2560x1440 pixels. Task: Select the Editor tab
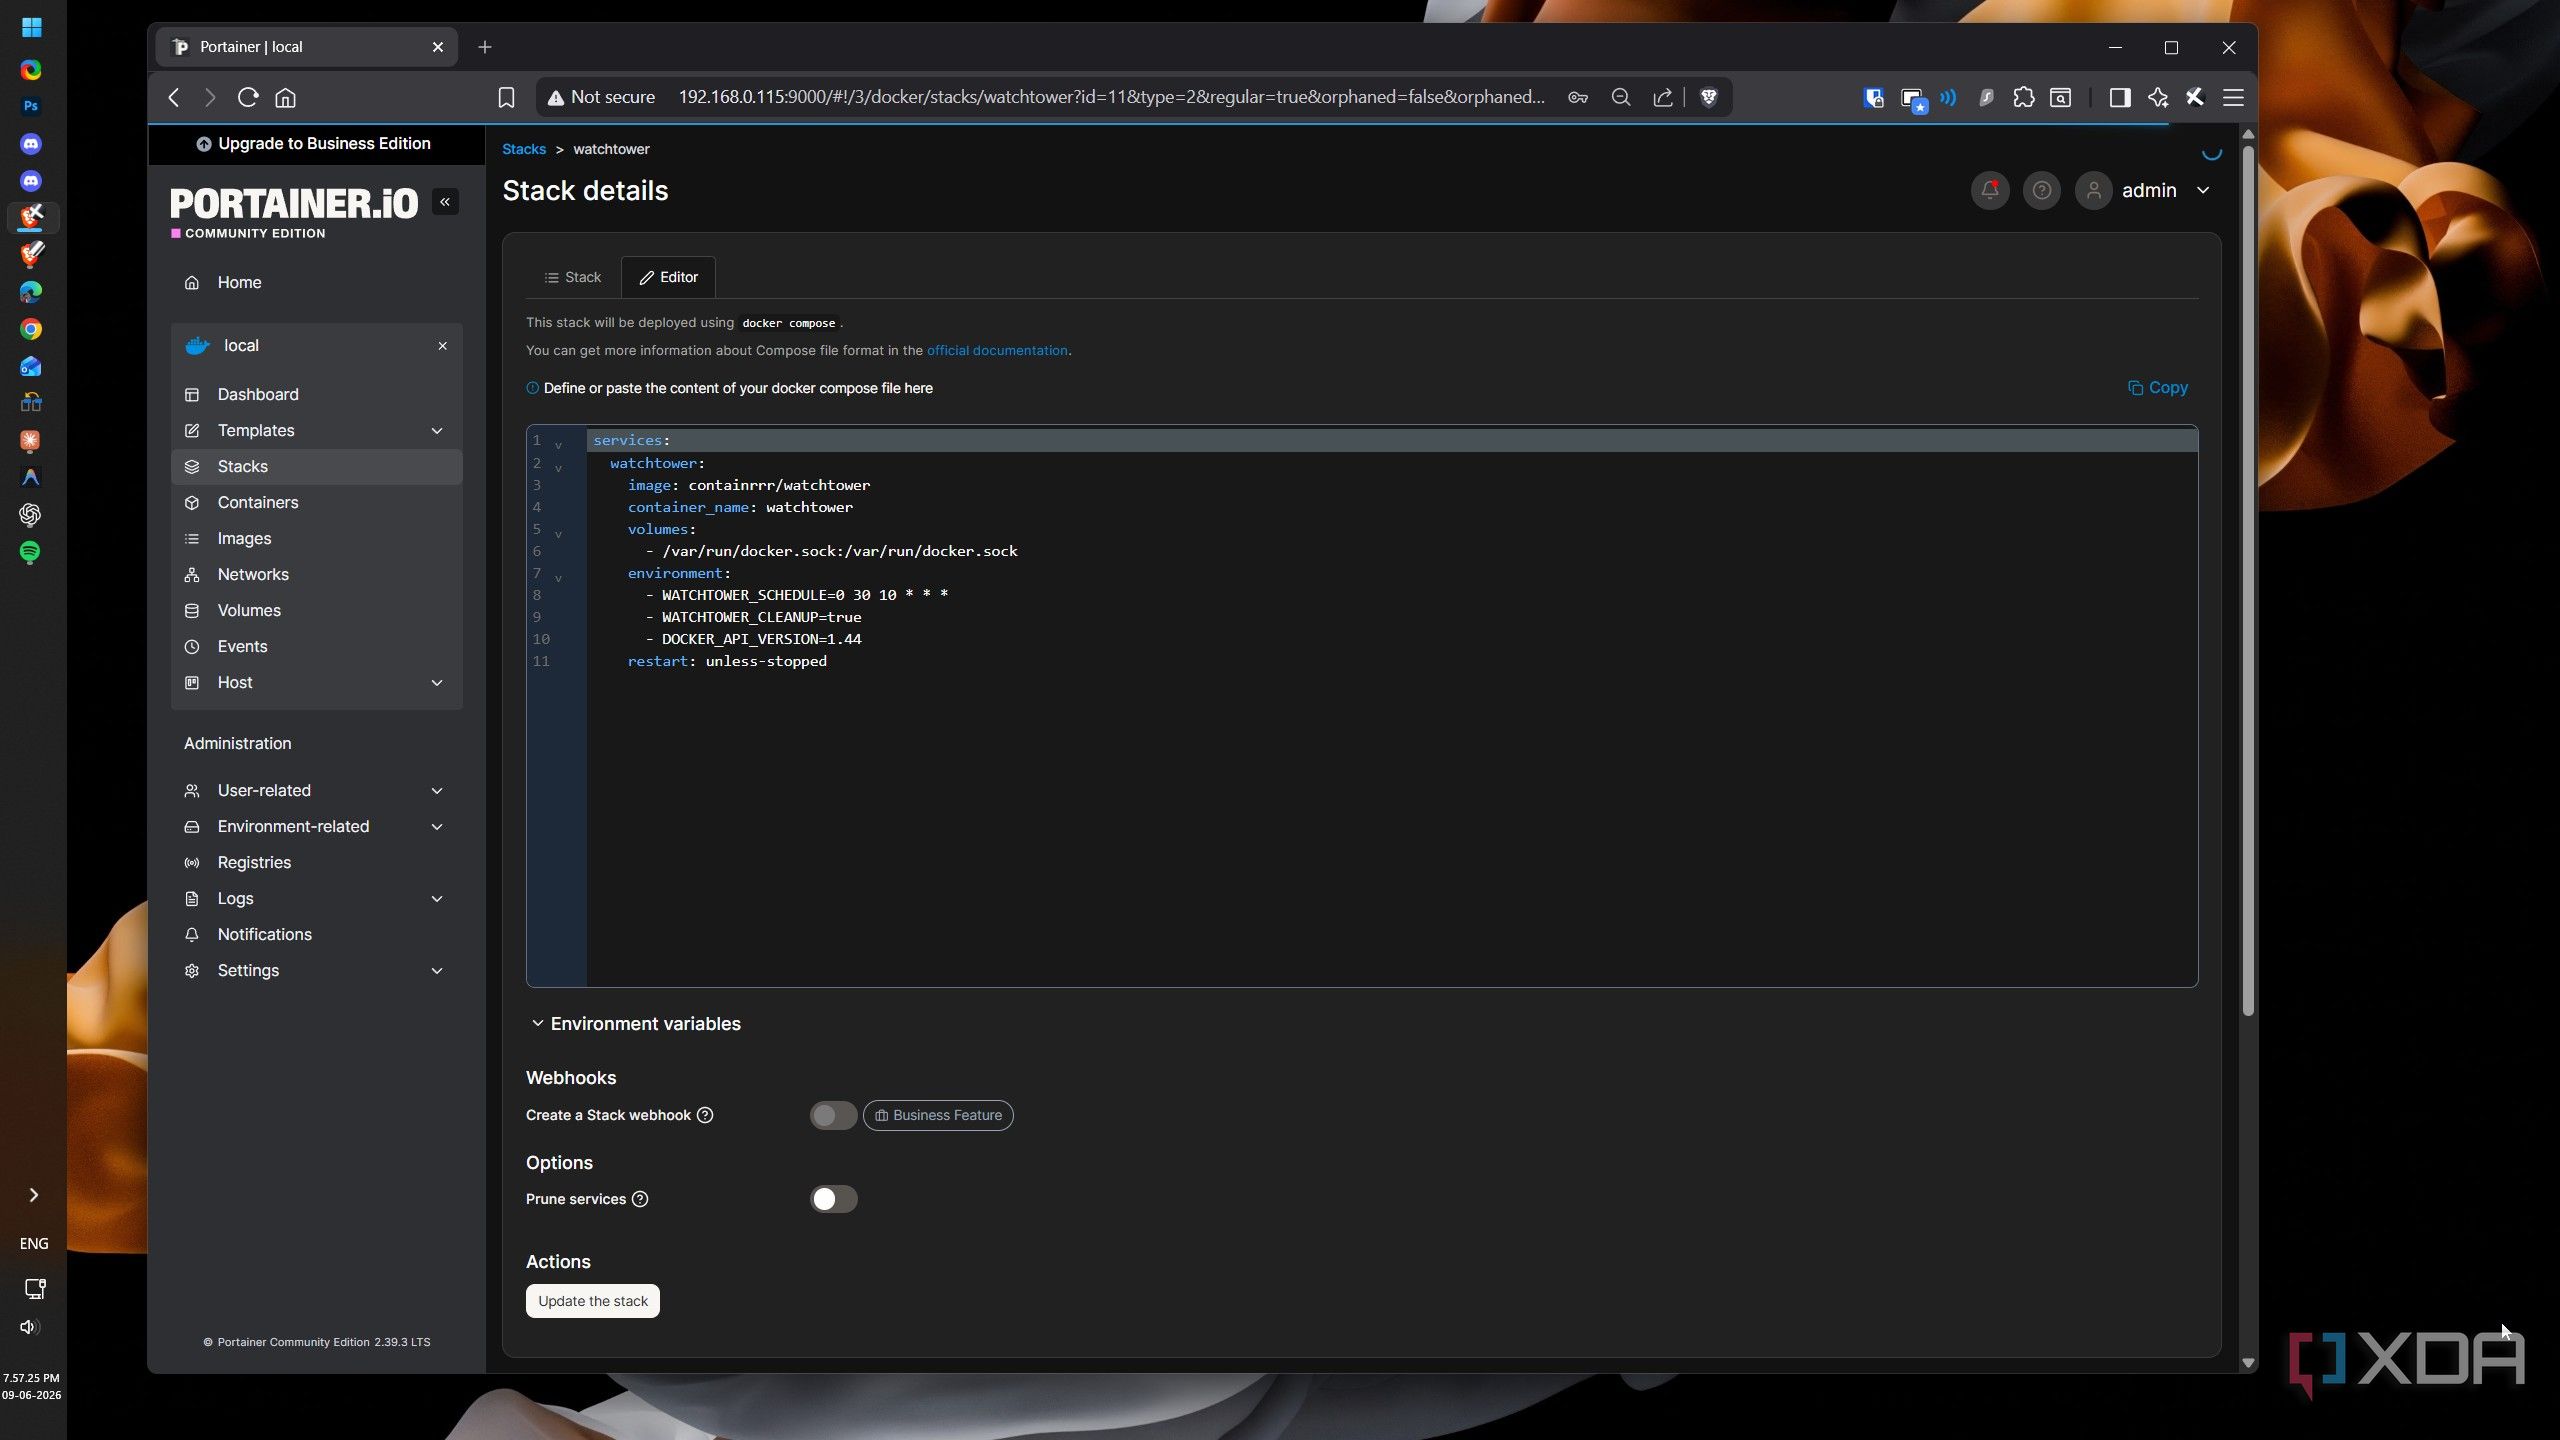[668, 277]
